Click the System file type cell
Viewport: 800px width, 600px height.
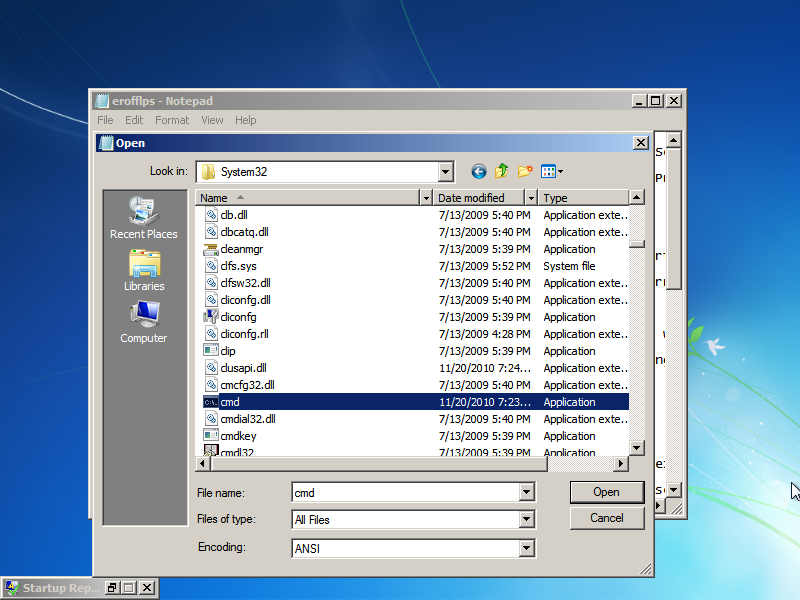[x=569, y=266]
